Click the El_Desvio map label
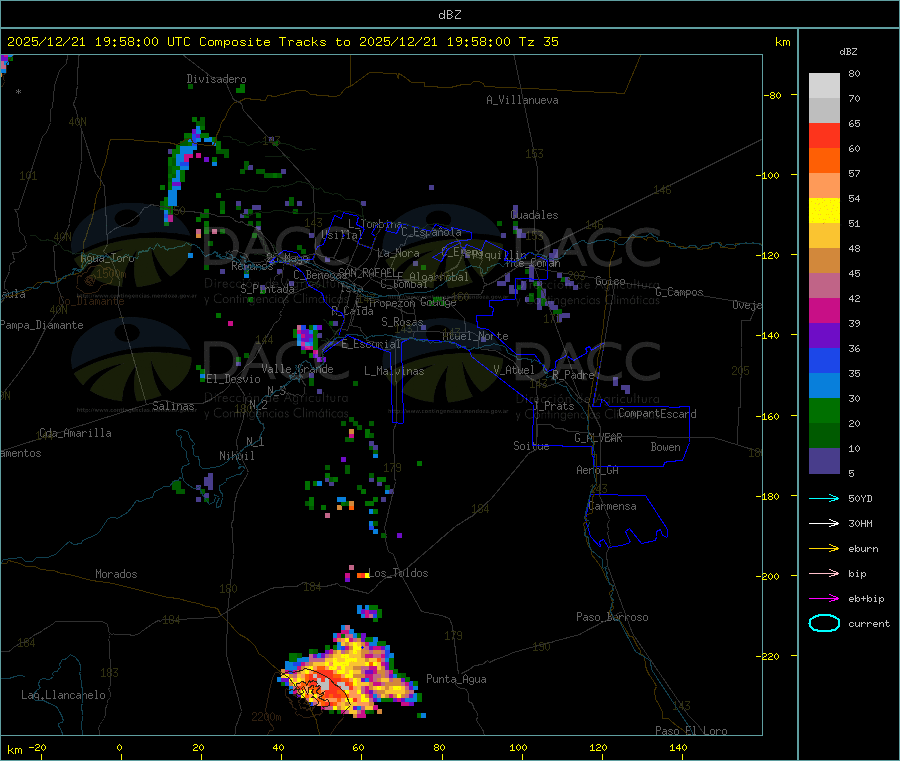The image size is (900, 761). pyautogui.click(x=233, y=379)
